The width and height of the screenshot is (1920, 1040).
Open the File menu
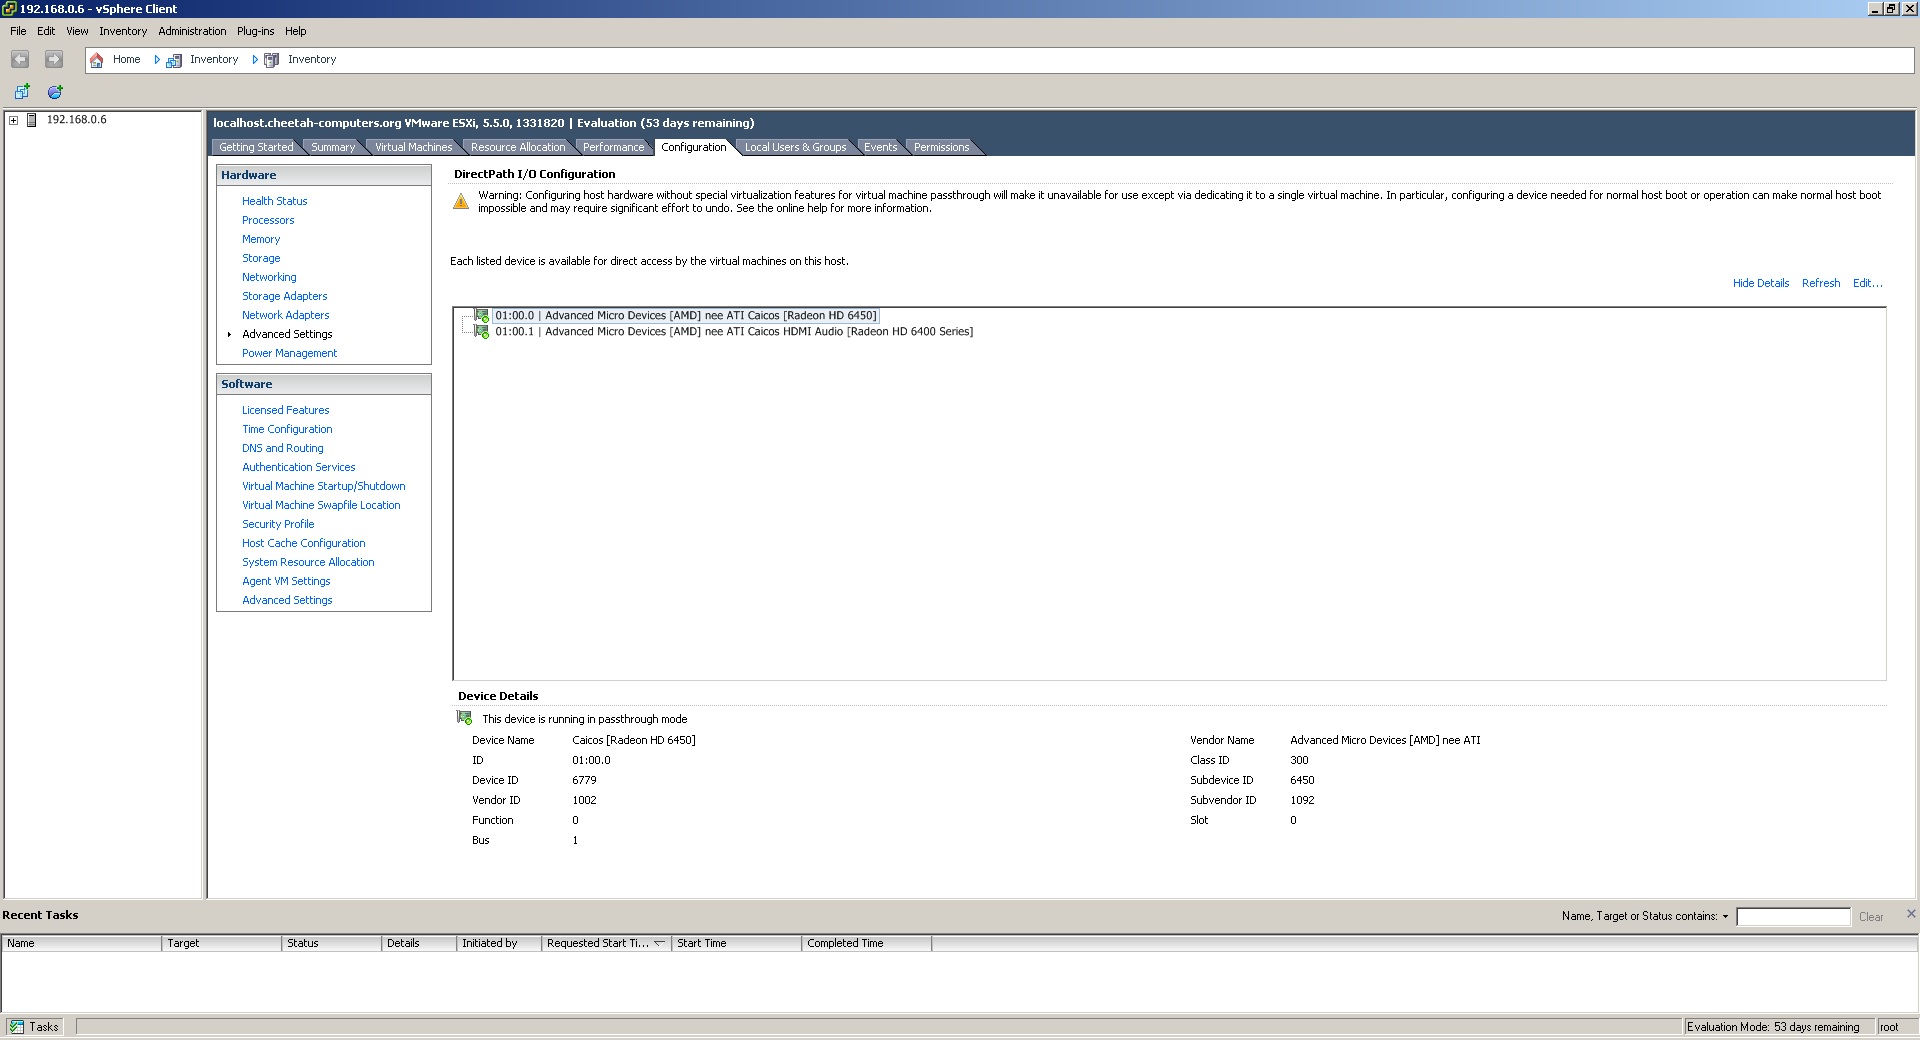point(18,31)
